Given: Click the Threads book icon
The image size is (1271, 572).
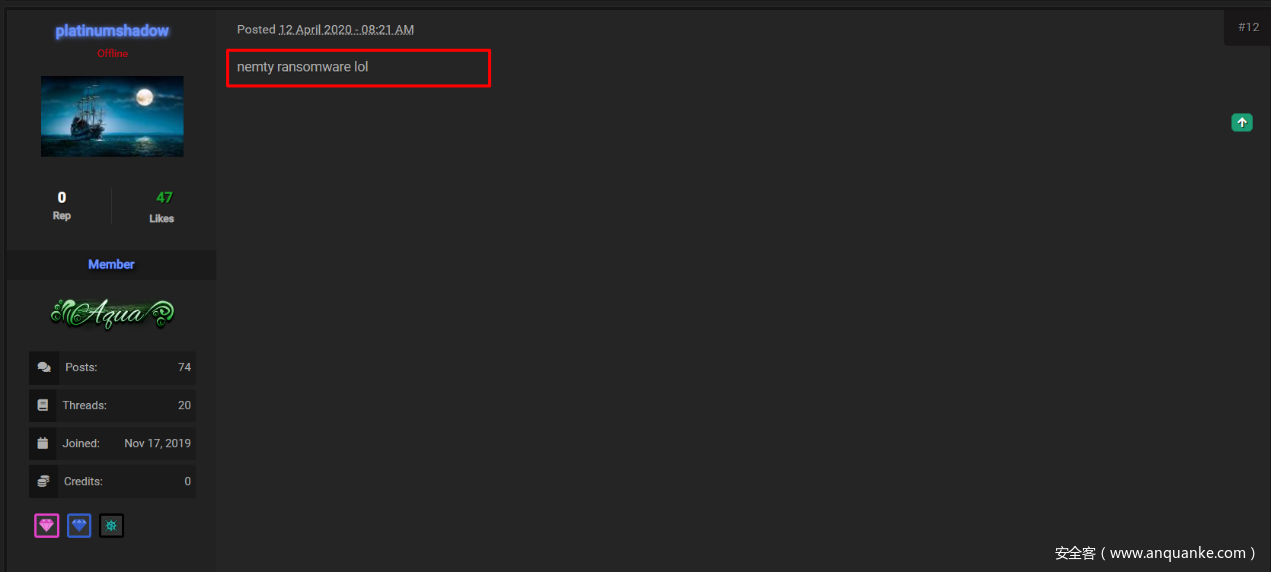Looking at the screenshot, I should tap(43, 406).
